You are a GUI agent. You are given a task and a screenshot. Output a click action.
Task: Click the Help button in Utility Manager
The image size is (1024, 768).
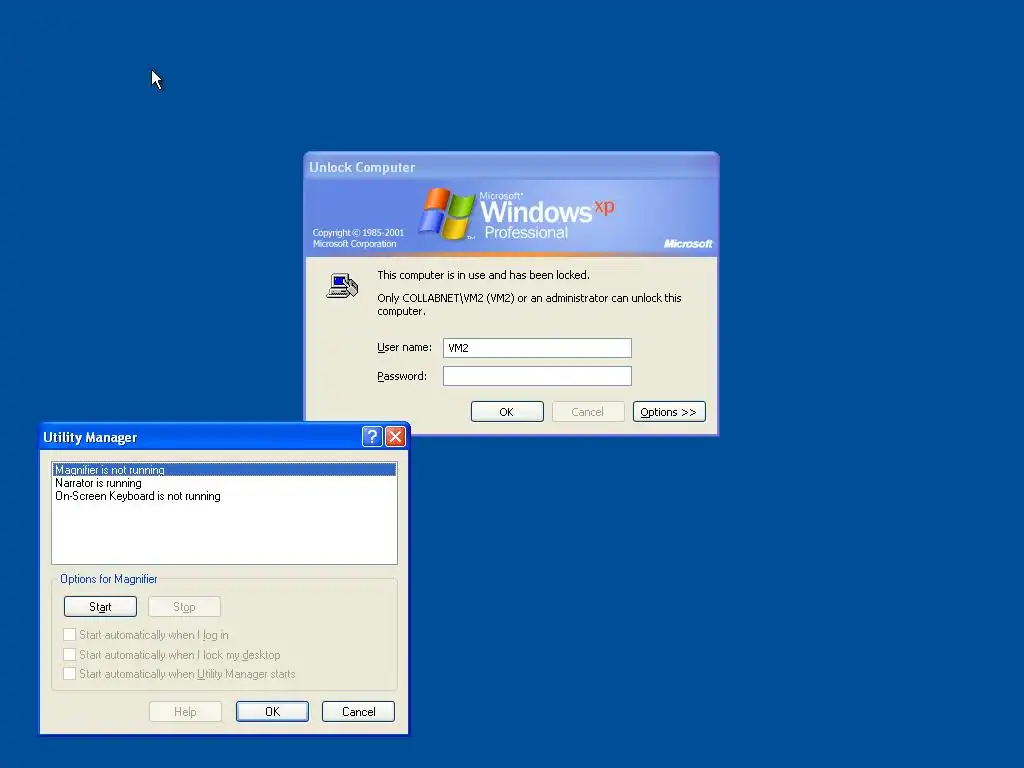pyautogui.click(x=185, y=712)
